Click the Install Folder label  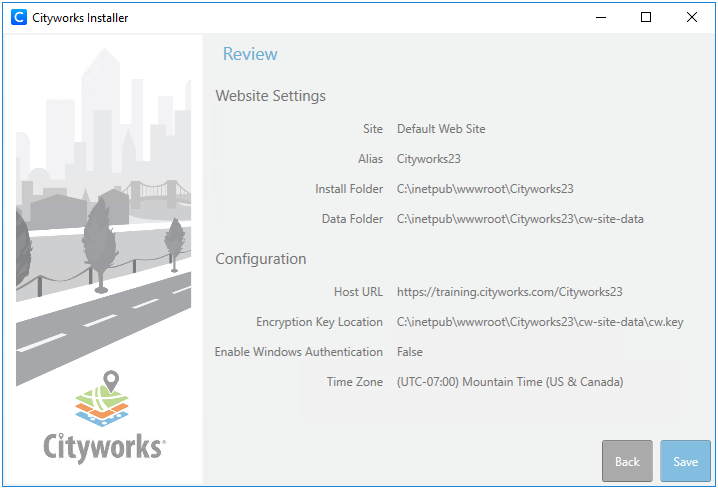point(349,189)
